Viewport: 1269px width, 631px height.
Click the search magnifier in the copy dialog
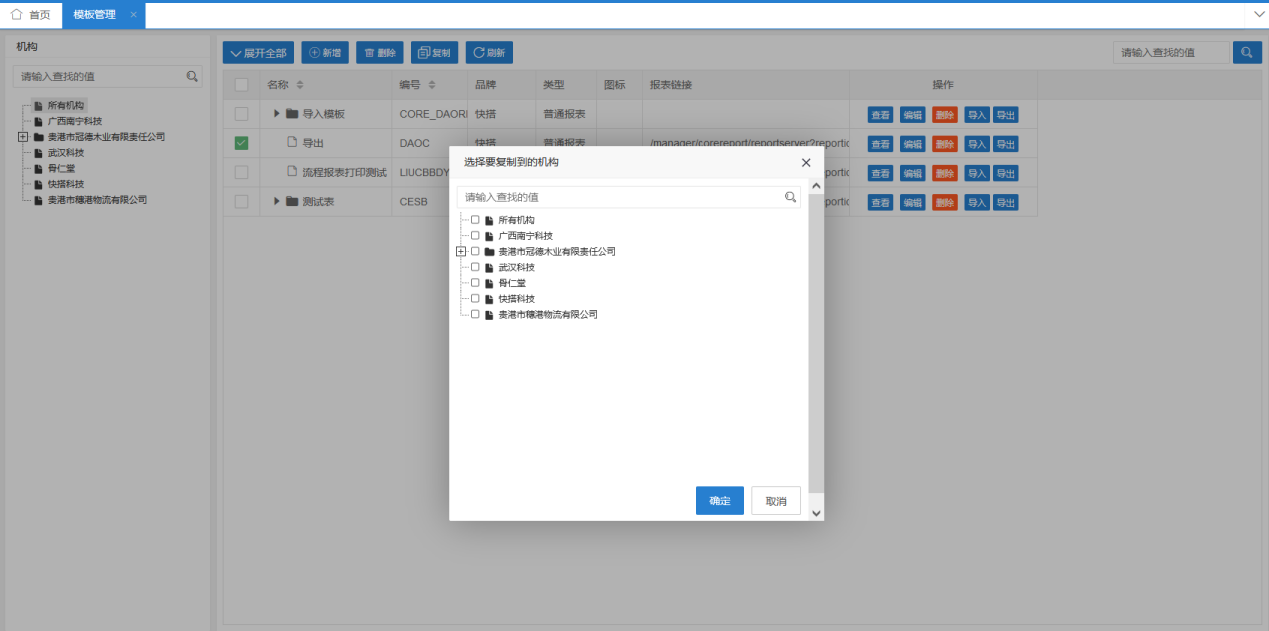tap(790, 197)
